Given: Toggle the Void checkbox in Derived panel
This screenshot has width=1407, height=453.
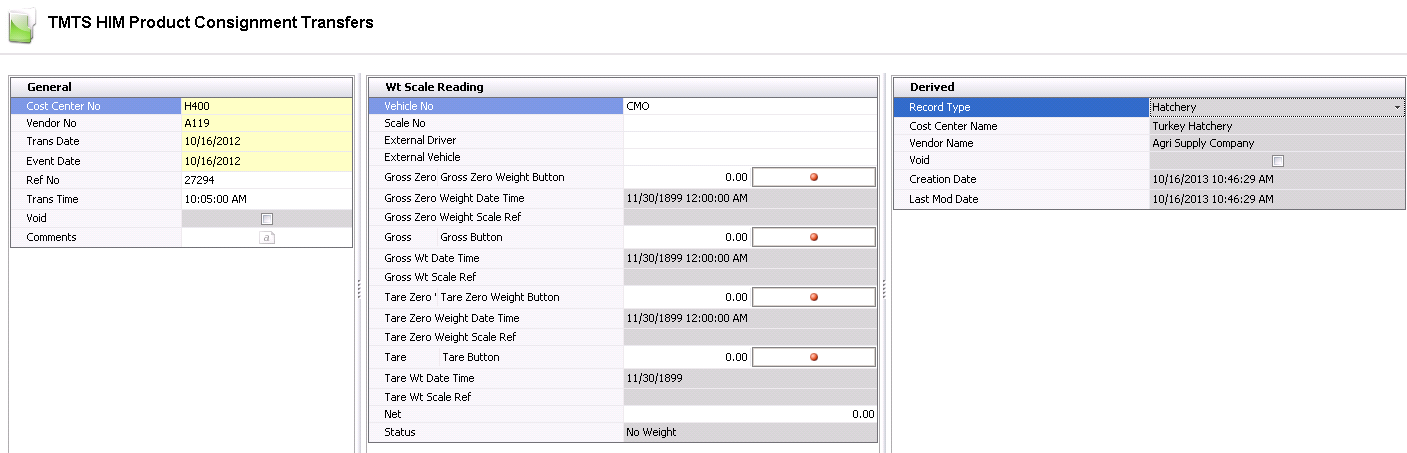Looking at the screenshot, I should (1277, 161).
